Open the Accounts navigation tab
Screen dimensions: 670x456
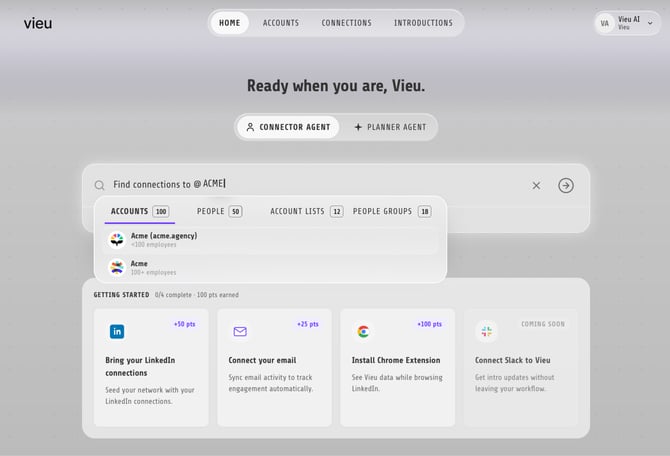[281, 23]
